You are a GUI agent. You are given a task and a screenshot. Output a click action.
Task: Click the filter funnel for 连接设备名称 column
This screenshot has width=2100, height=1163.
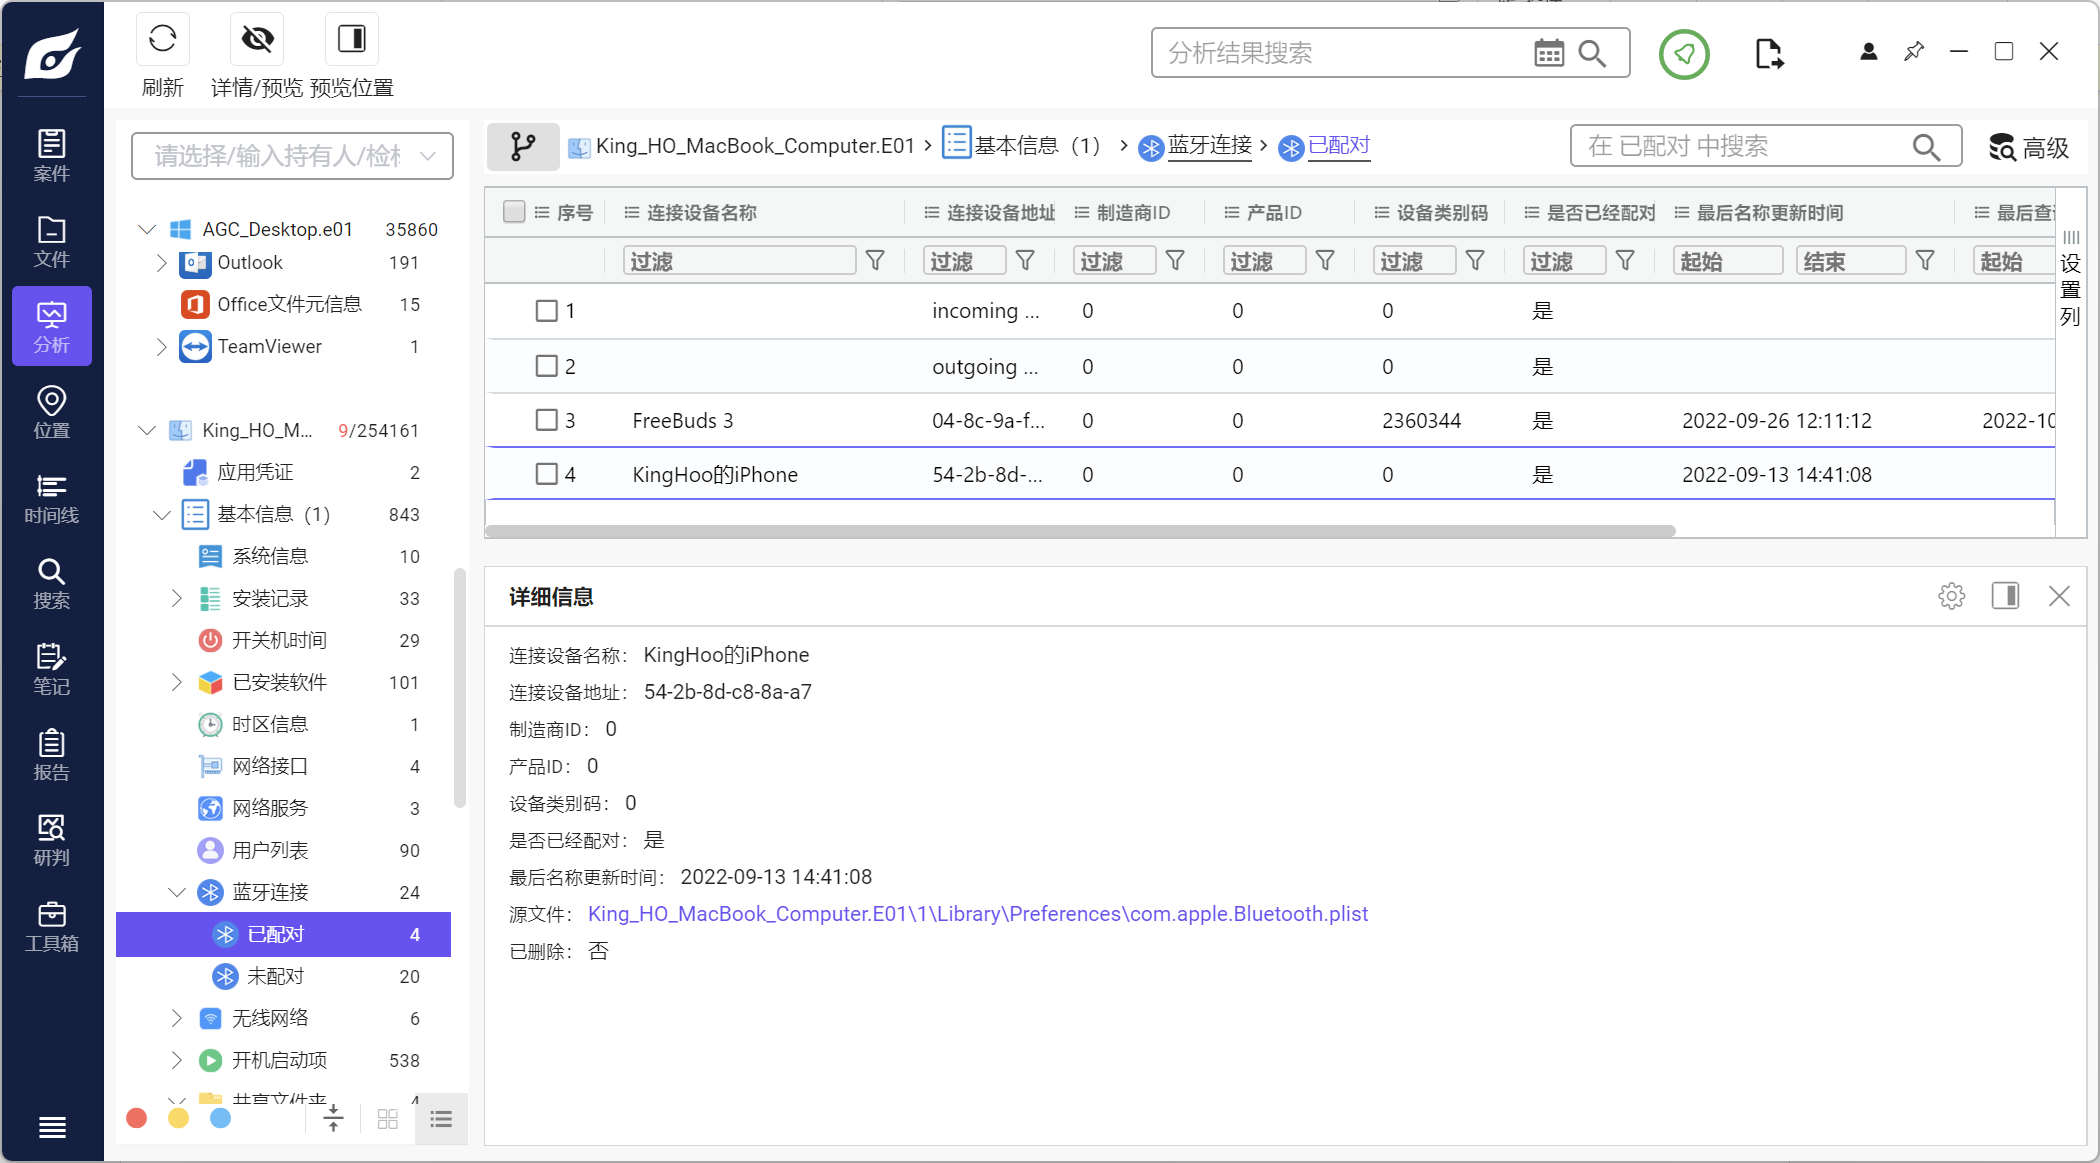(x=875, y=261)
